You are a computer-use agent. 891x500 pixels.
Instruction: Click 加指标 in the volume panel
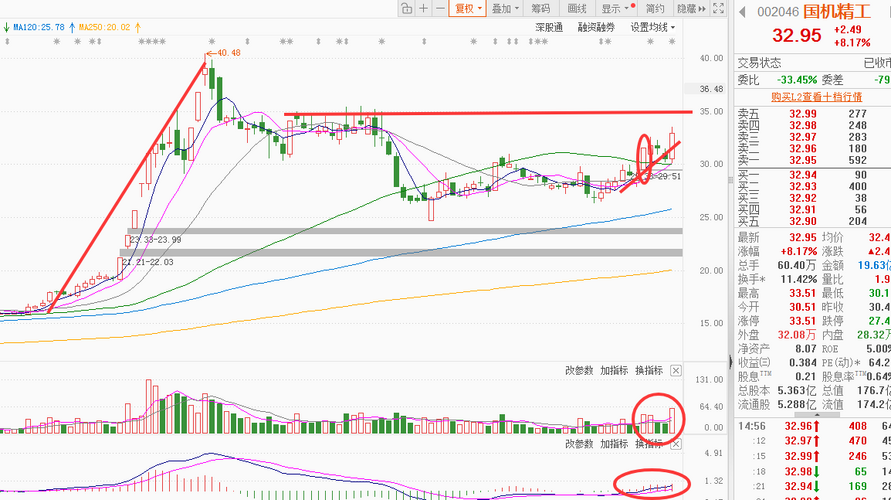pos(614,370)
